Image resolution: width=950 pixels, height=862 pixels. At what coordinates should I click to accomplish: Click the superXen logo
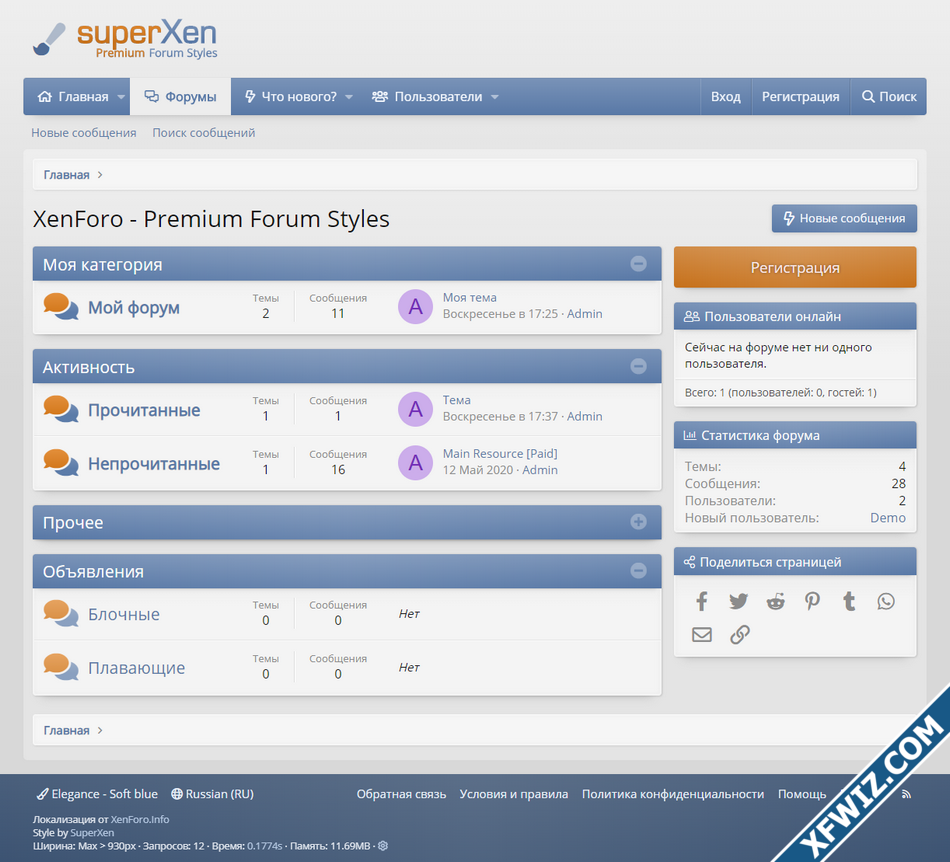(x=125, y=40)
